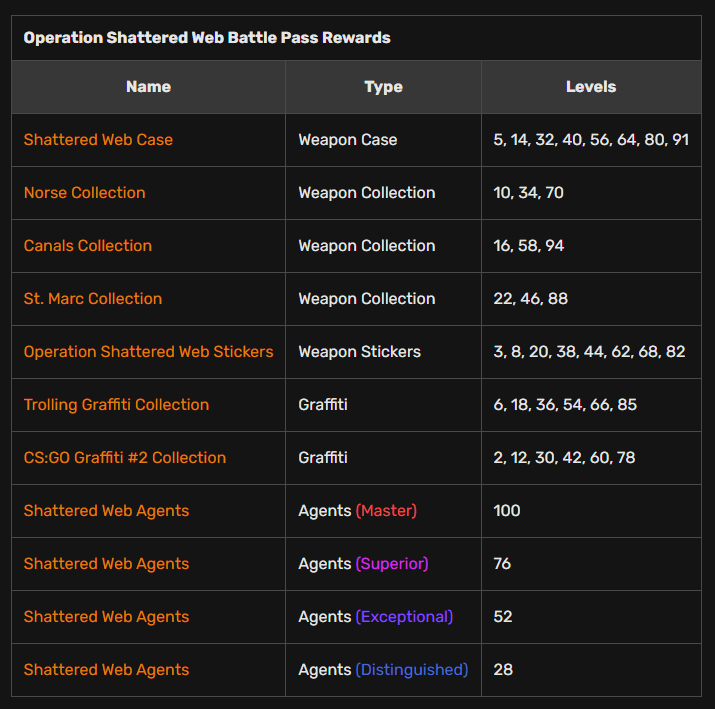Image resolution: width=715 pixels, height=709 pixels.
Task: Select Weapon Collection cell in Canals Collection row
Action: click(383, 245)
